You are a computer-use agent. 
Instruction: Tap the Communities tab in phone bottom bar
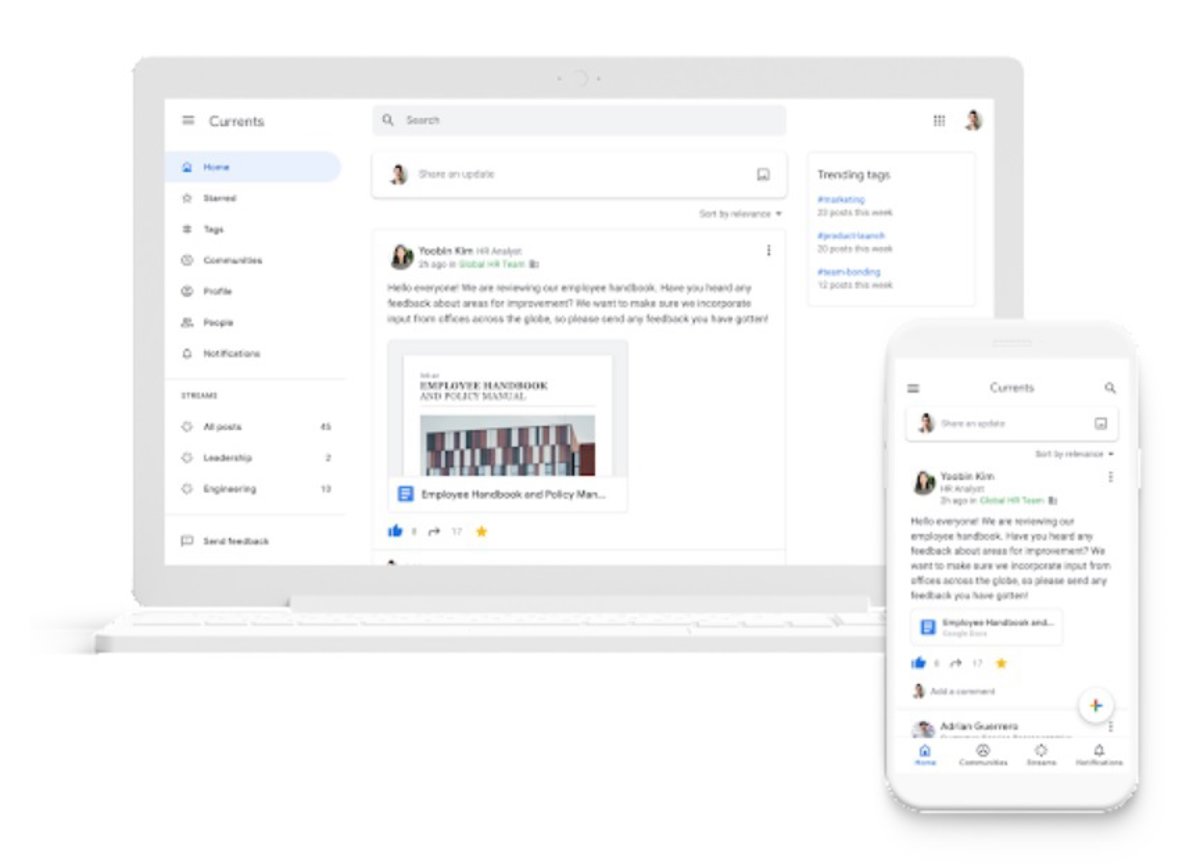point(983,754)
